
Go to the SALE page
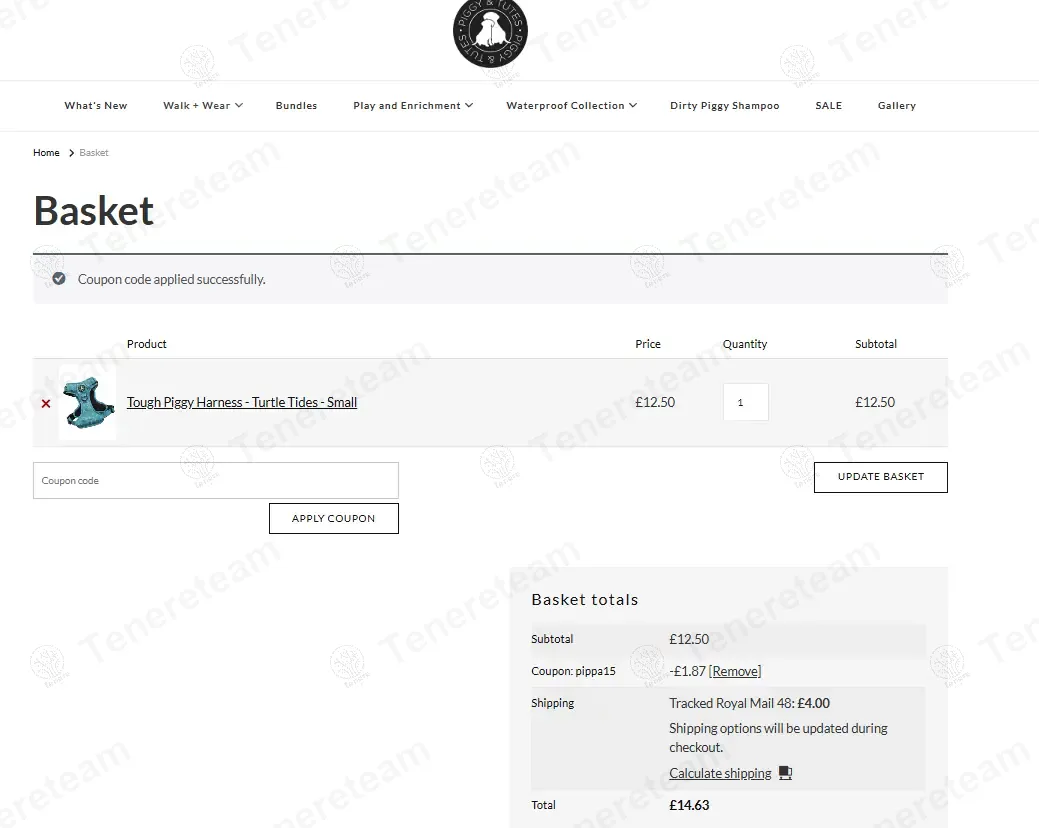[828, 105]
